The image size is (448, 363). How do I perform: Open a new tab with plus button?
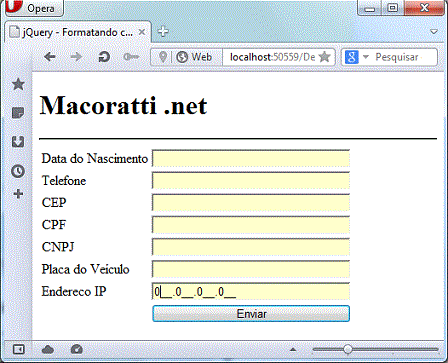[x=163, y=31]
